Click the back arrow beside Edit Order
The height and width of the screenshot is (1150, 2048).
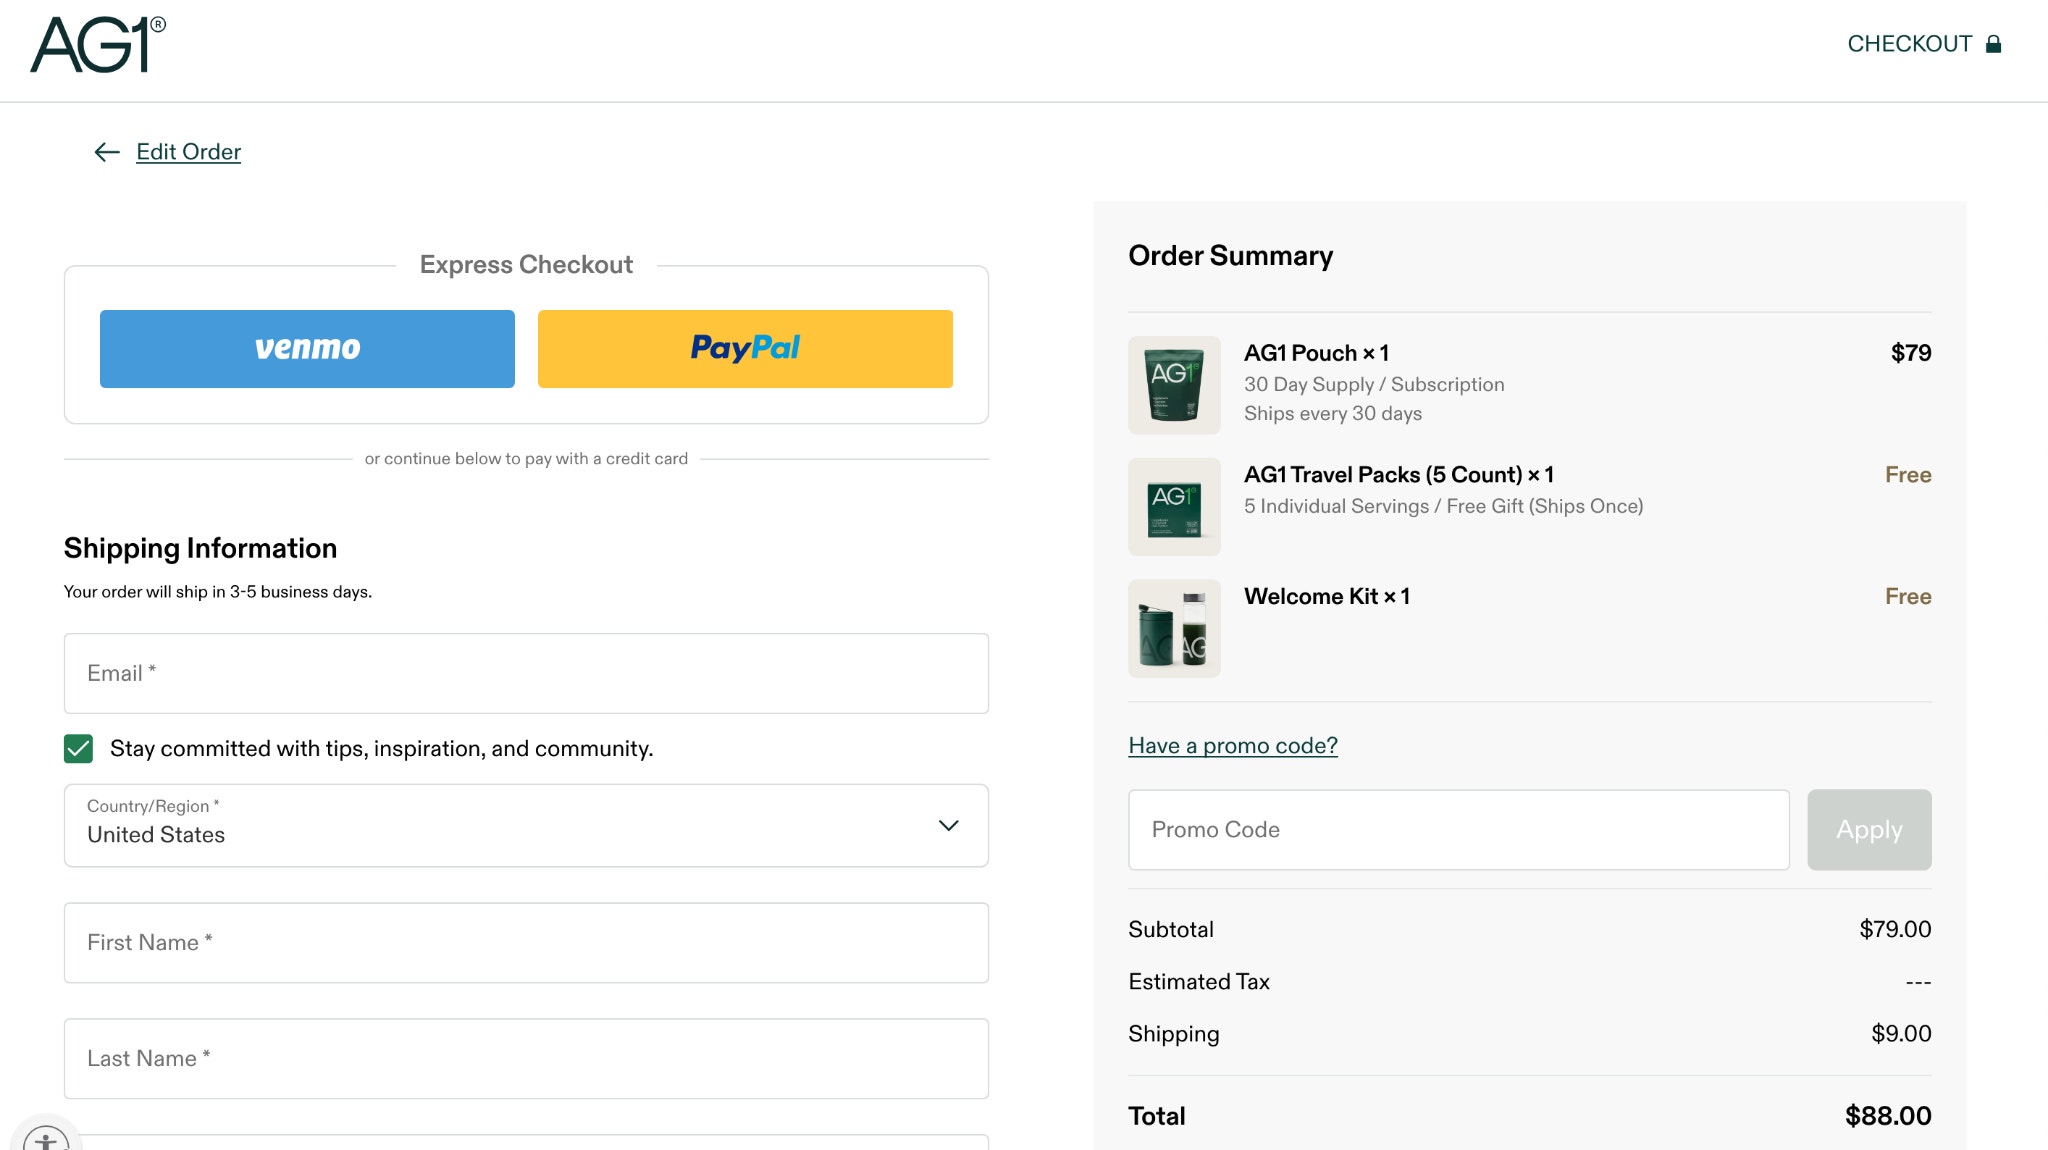(x=107, y=152)
